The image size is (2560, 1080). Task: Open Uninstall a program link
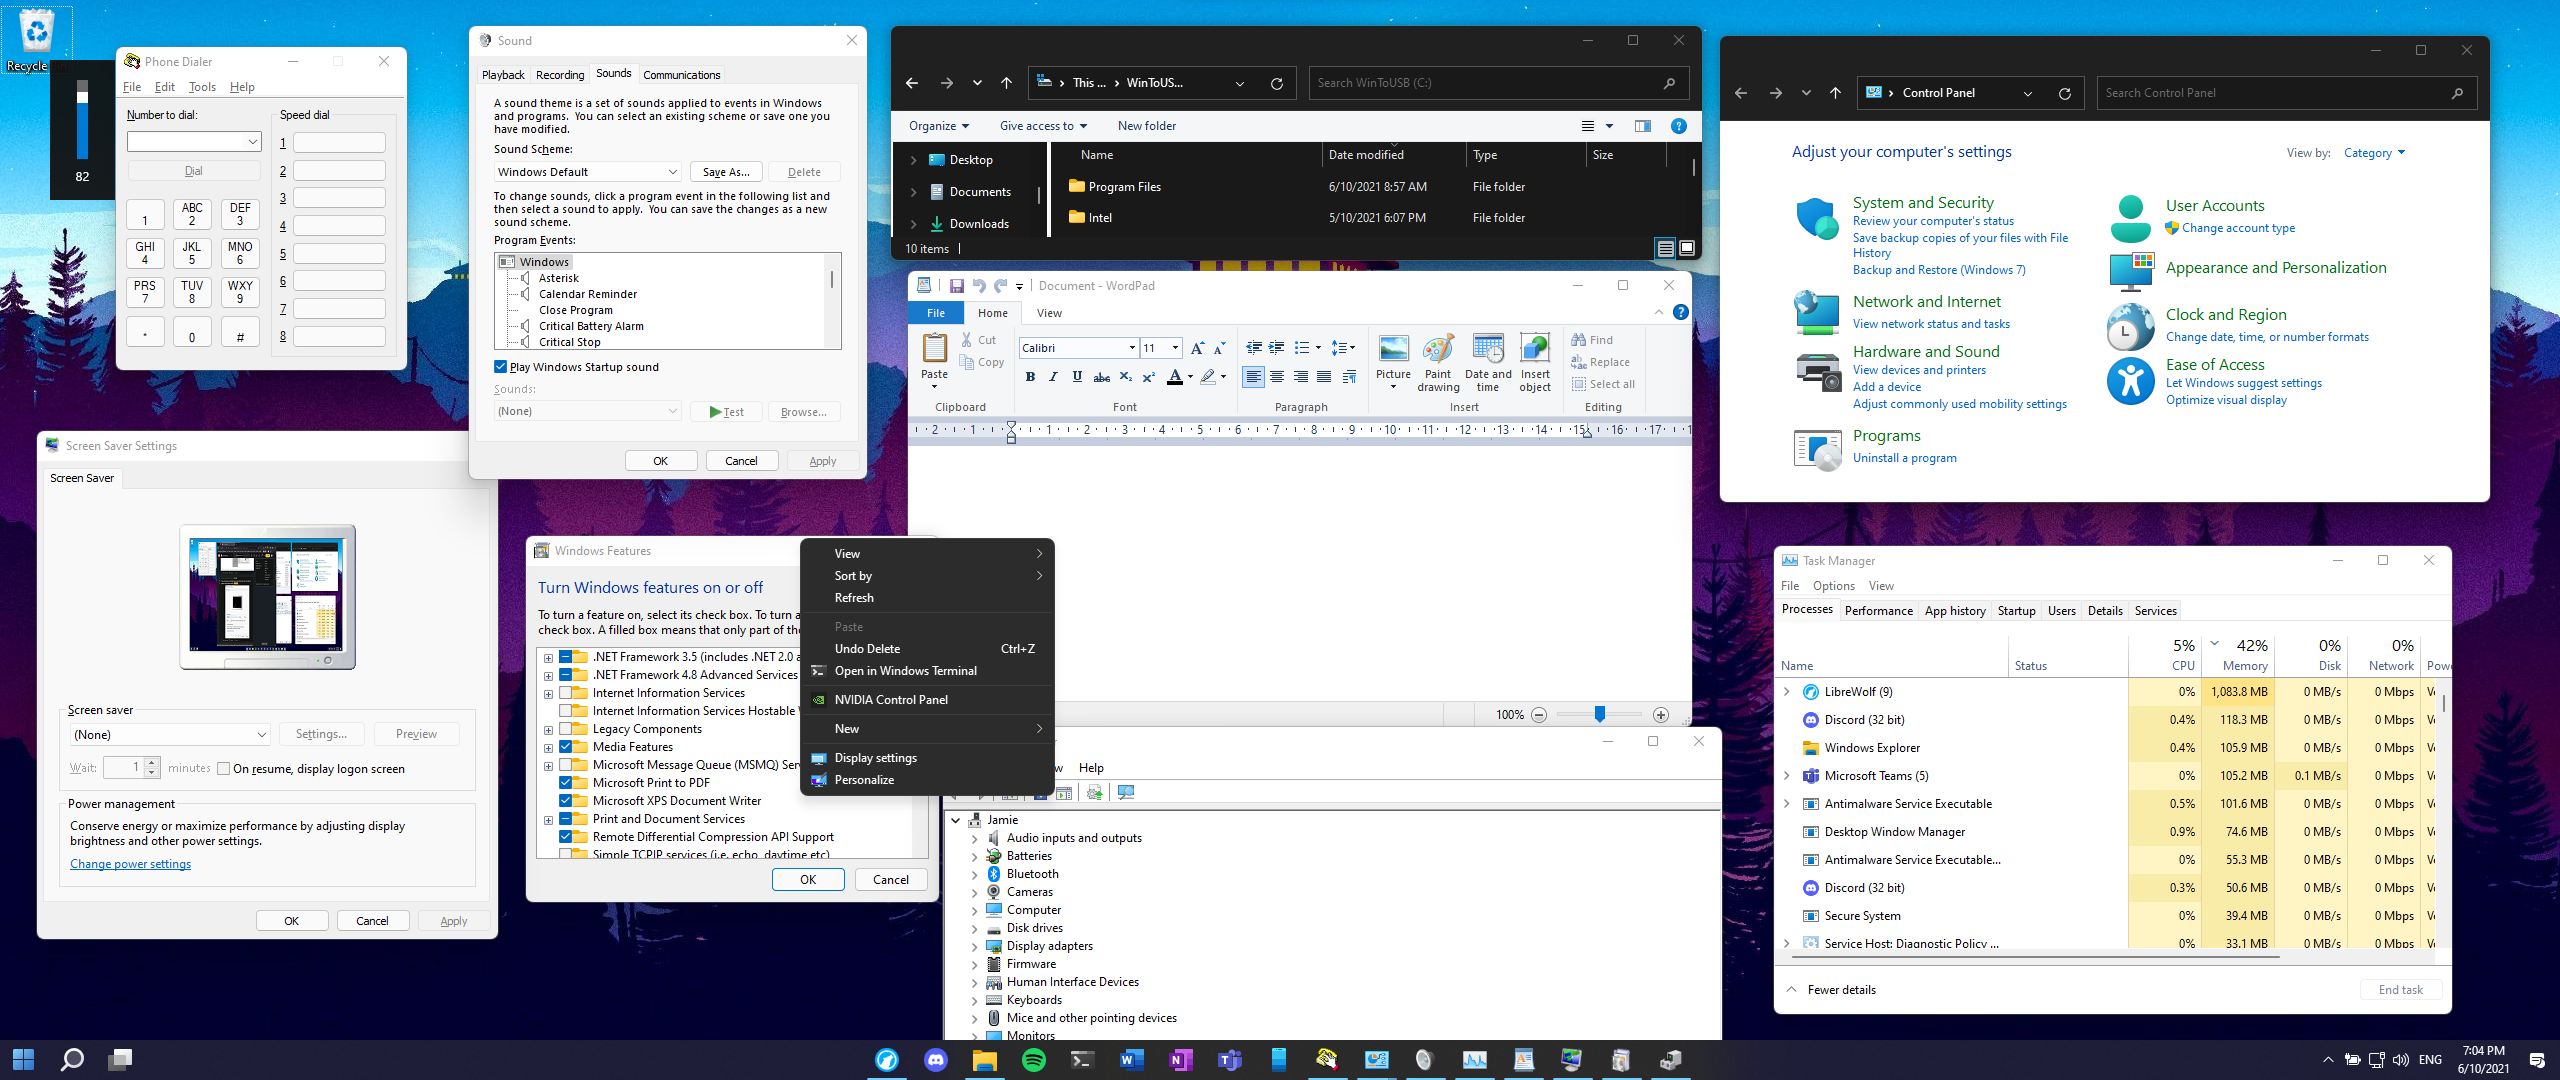coord(1904,458)
